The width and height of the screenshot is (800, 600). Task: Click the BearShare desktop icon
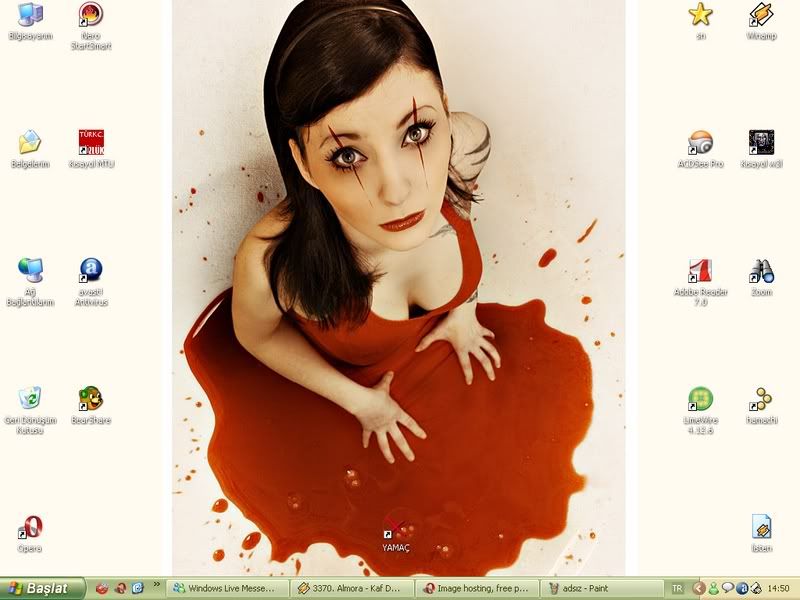(91, 400)
